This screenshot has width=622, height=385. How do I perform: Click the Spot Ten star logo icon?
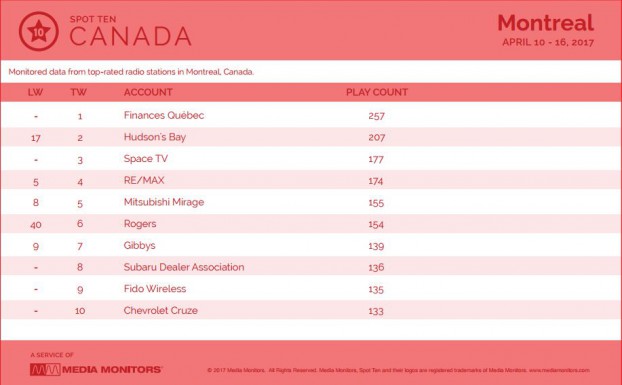click(38, 31)
